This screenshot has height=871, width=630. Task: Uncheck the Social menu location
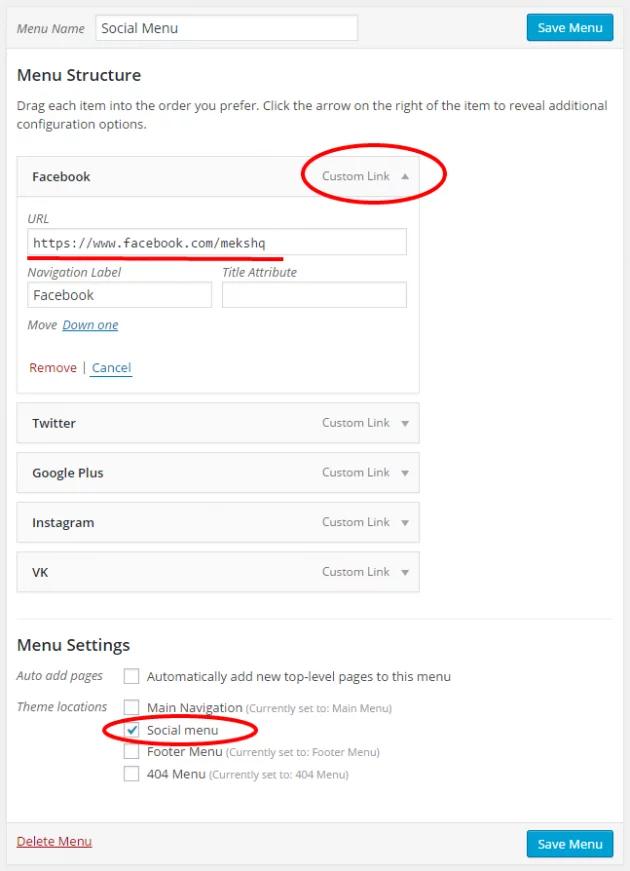click(x=131, y=730)
